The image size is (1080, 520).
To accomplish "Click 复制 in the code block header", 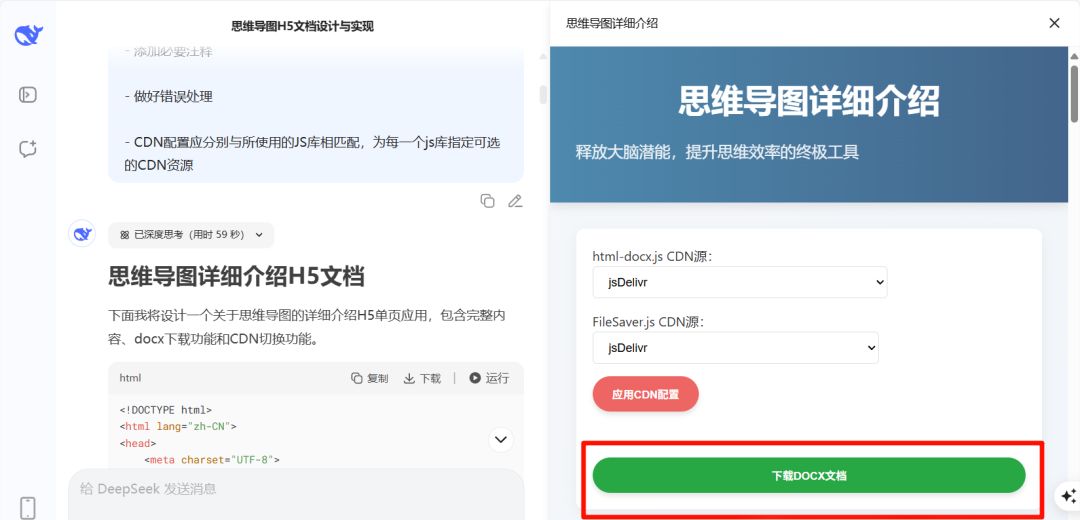I will tap(369, 378).
